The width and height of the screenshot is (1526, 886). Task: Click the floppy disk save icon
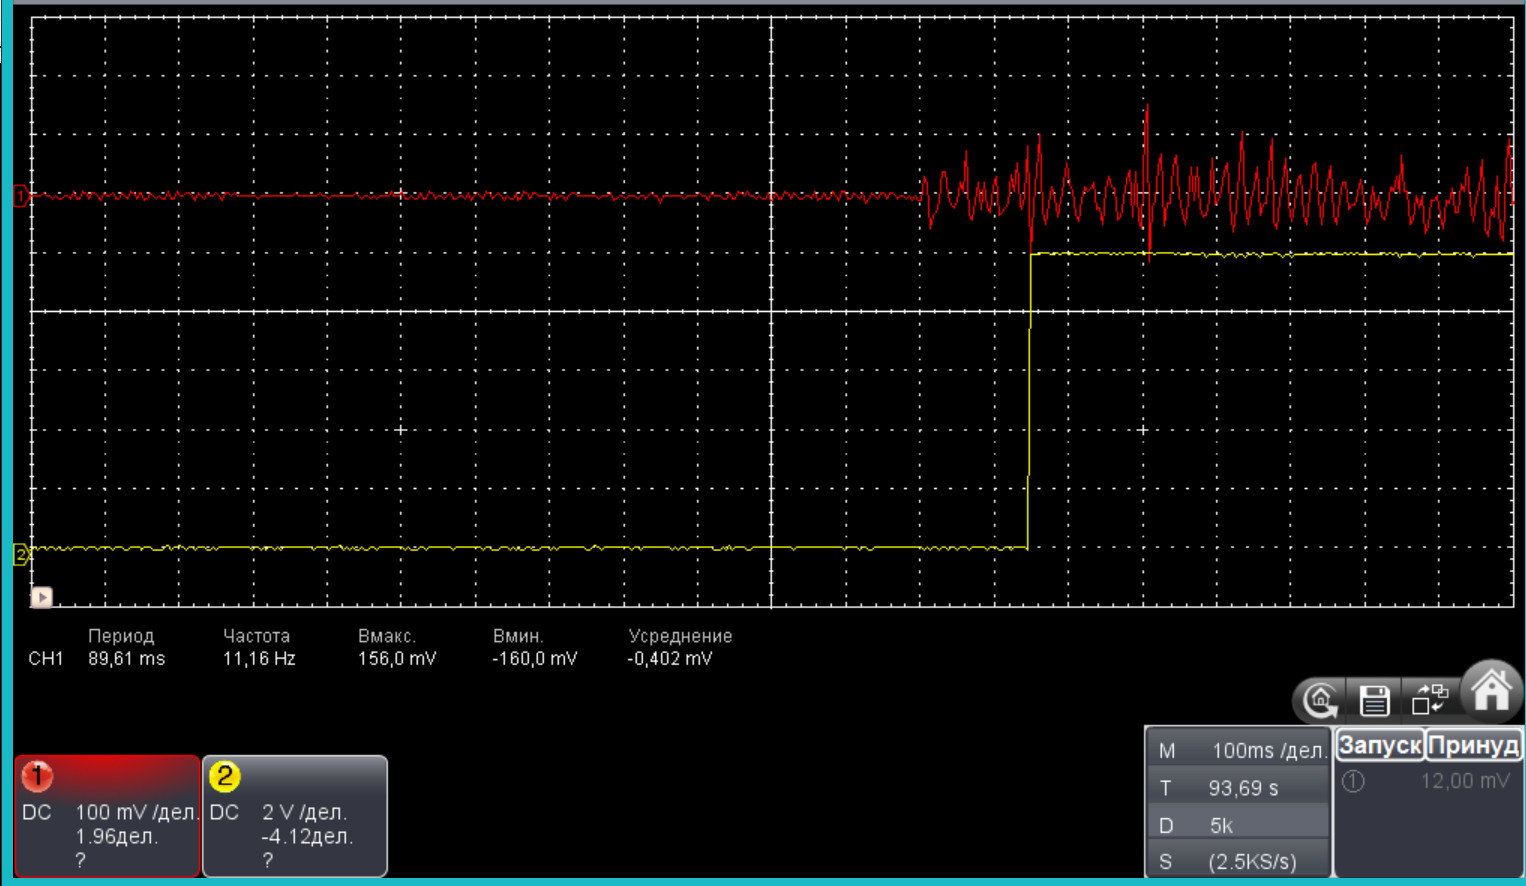click(x=1375, y=701)
